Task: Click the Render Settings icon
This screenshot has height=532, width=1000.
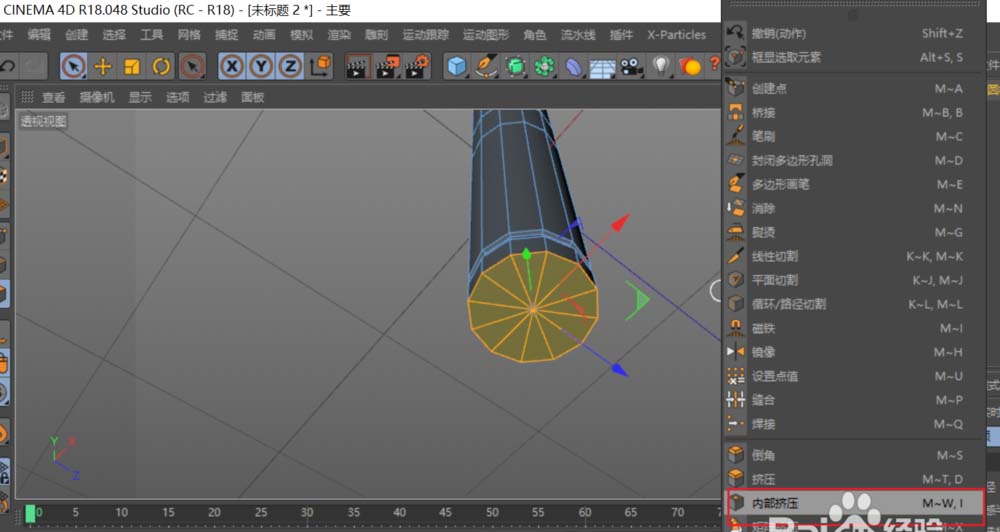Action: click(417, 66)
